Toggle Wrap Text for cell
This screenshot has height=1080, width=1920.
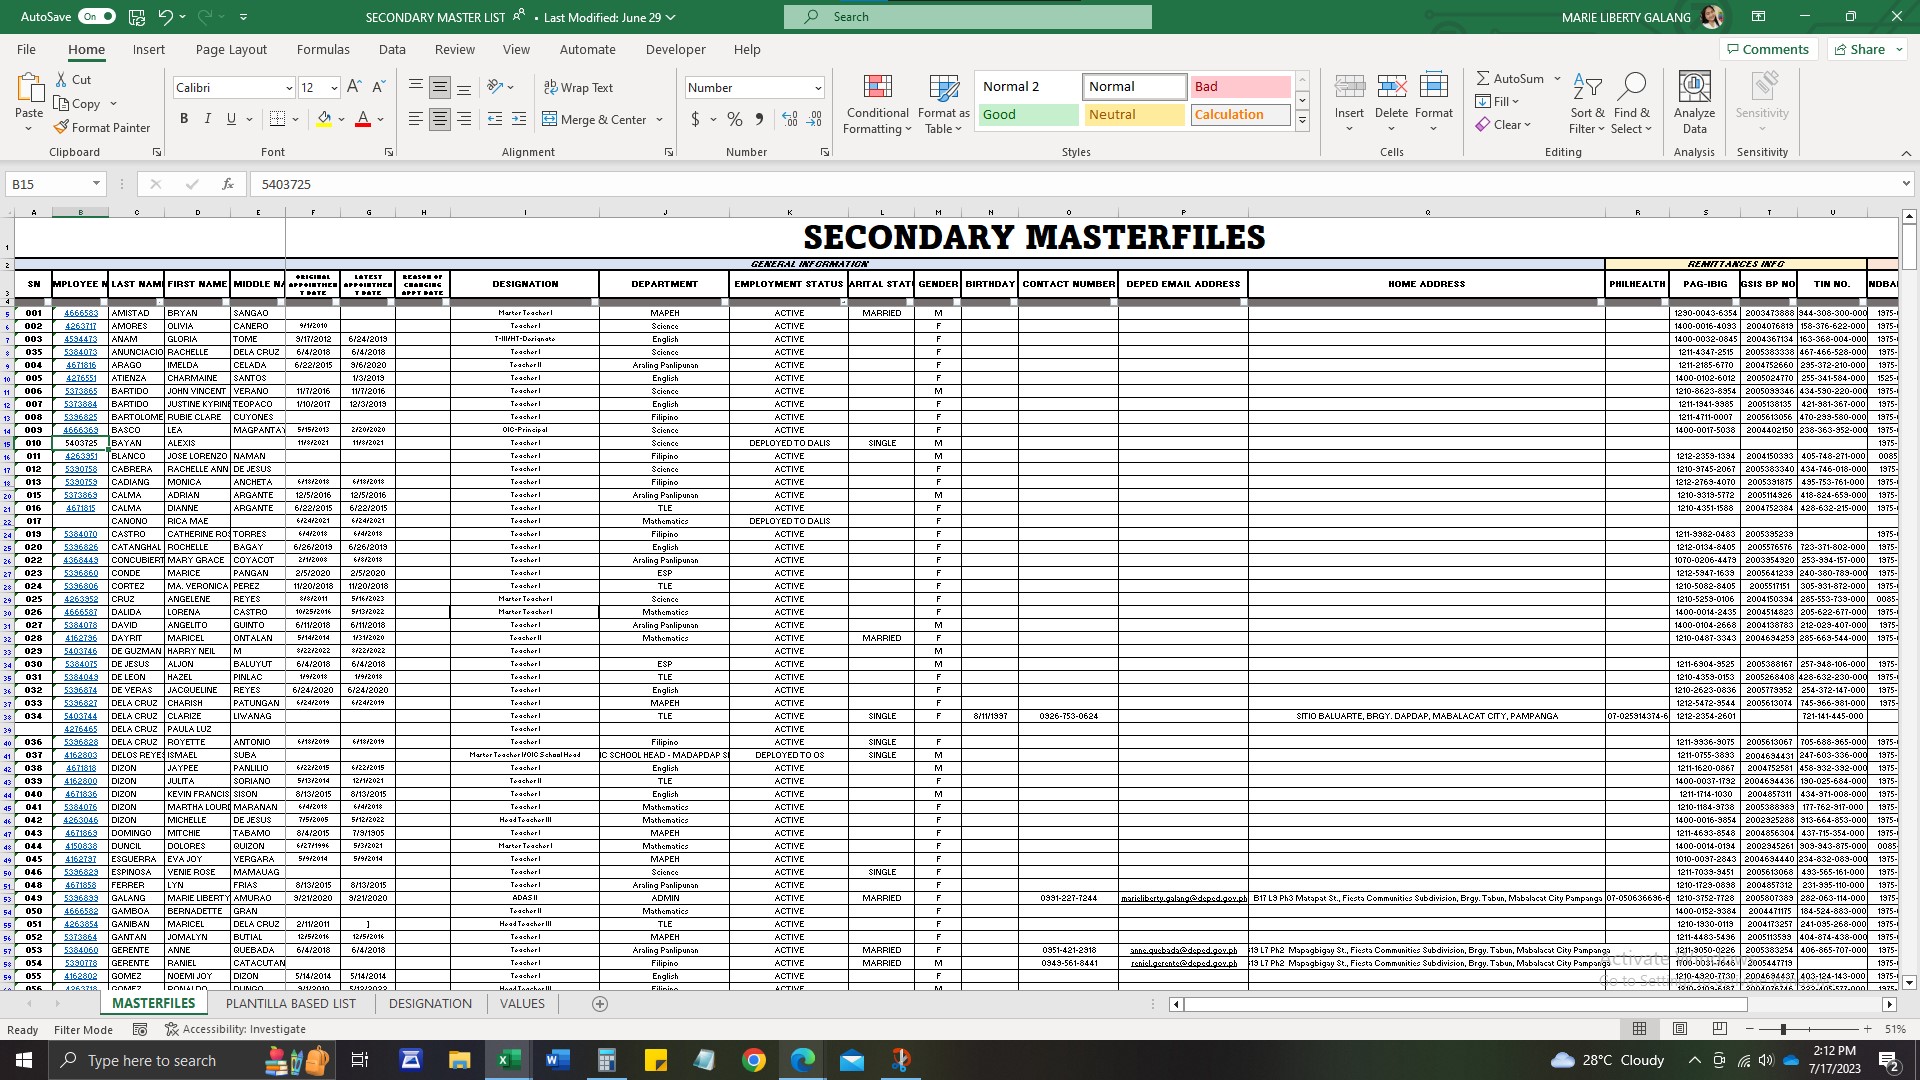click(x=578, y=87)
